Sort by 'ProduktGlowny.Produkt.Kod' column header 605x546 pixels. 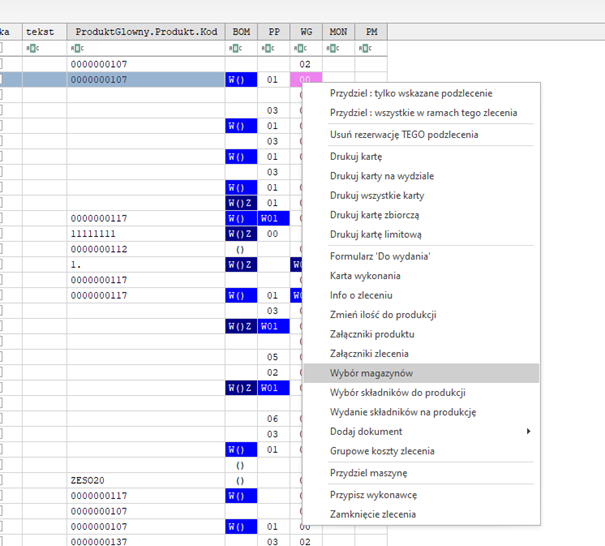146,32
